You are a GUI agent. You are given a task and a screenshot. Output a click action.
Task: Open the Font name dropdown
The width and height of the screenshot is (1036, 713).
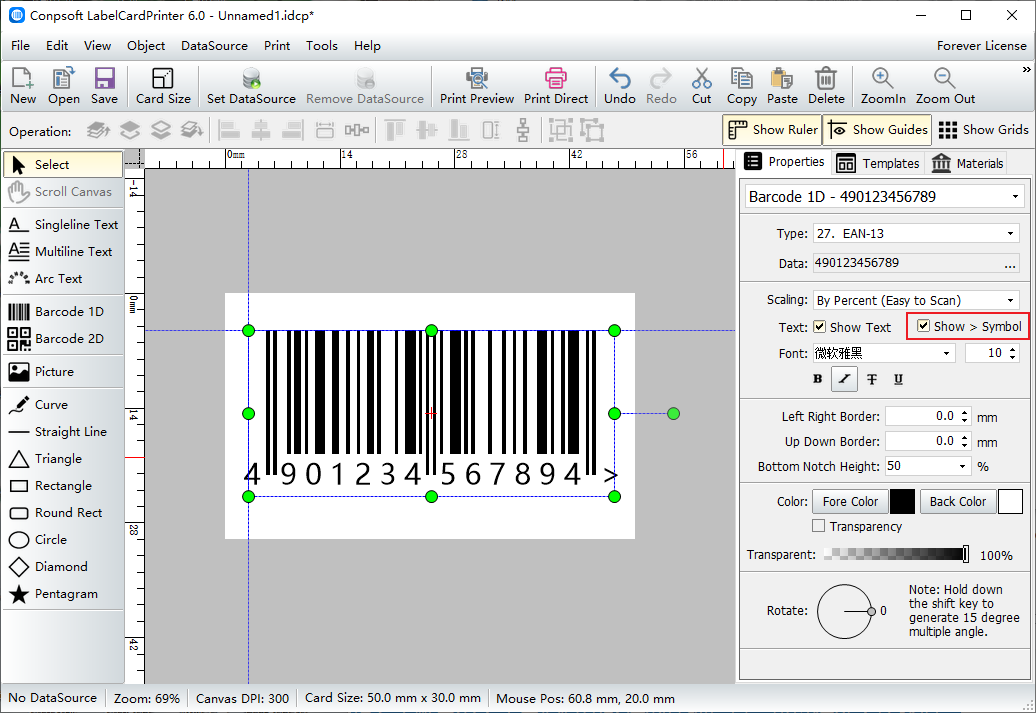[x=946, y=354]
